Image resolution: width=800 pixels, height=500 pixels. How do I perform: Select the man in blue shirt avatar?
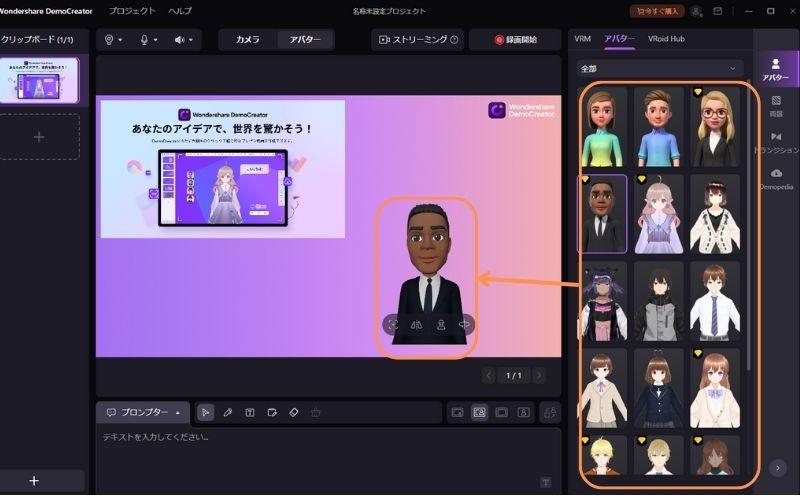[x=659, y=127]
